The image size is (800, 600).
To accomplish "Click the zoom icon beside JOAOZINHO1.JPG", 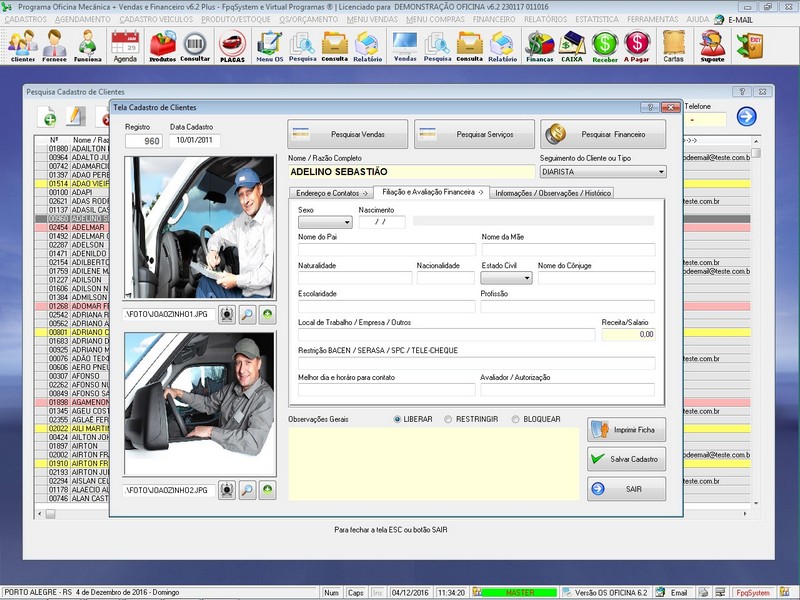I will point(247,315).
